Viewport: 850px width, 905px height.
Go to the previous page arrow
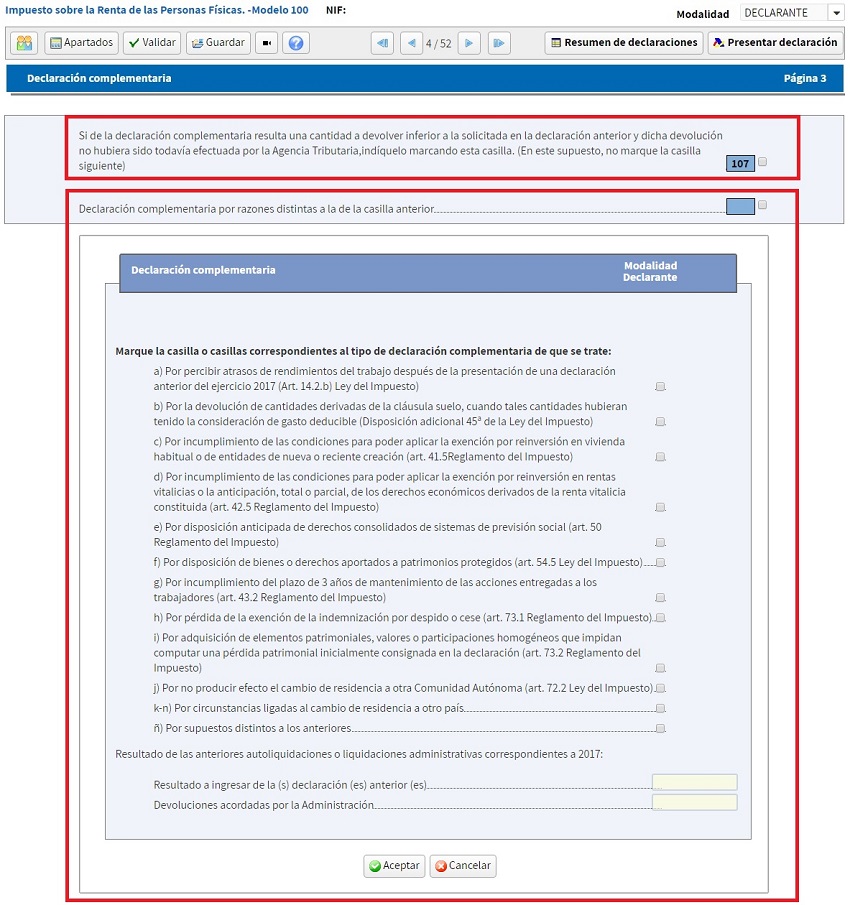pyautogui.click(x=411, y=43)
